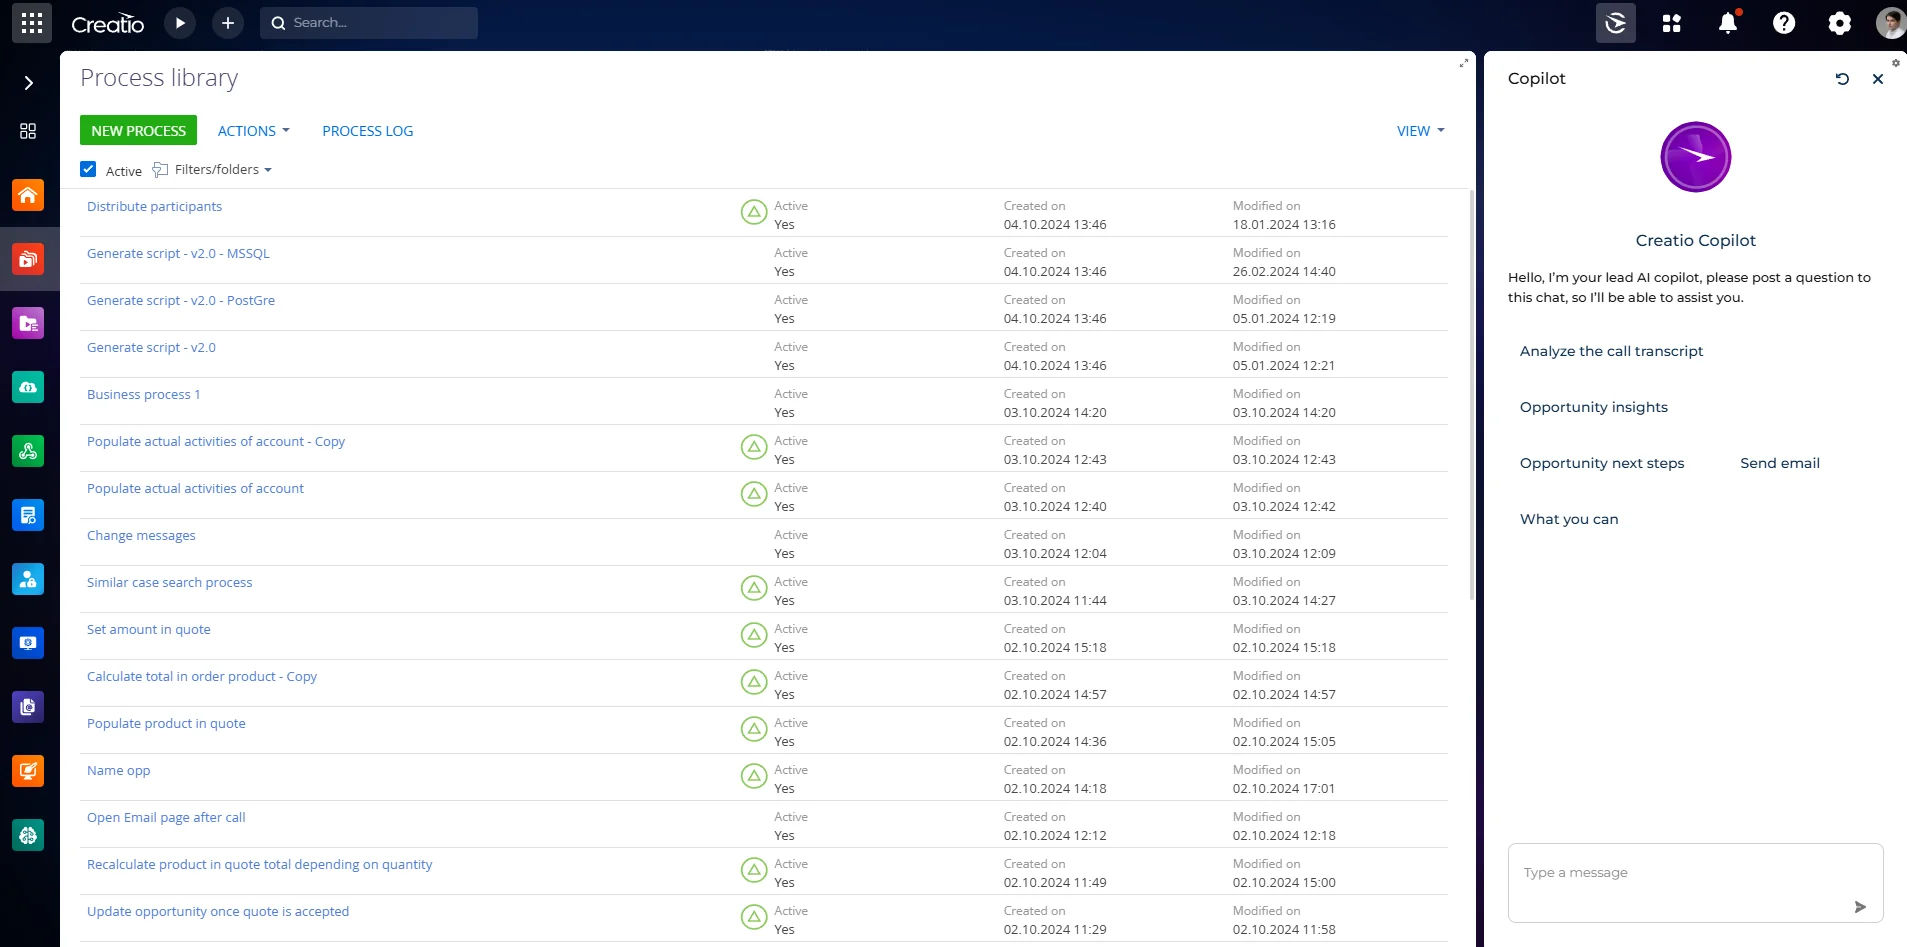
Task: Open the notifications bell
Action: pyautogui.click(x=1727, y=23)
